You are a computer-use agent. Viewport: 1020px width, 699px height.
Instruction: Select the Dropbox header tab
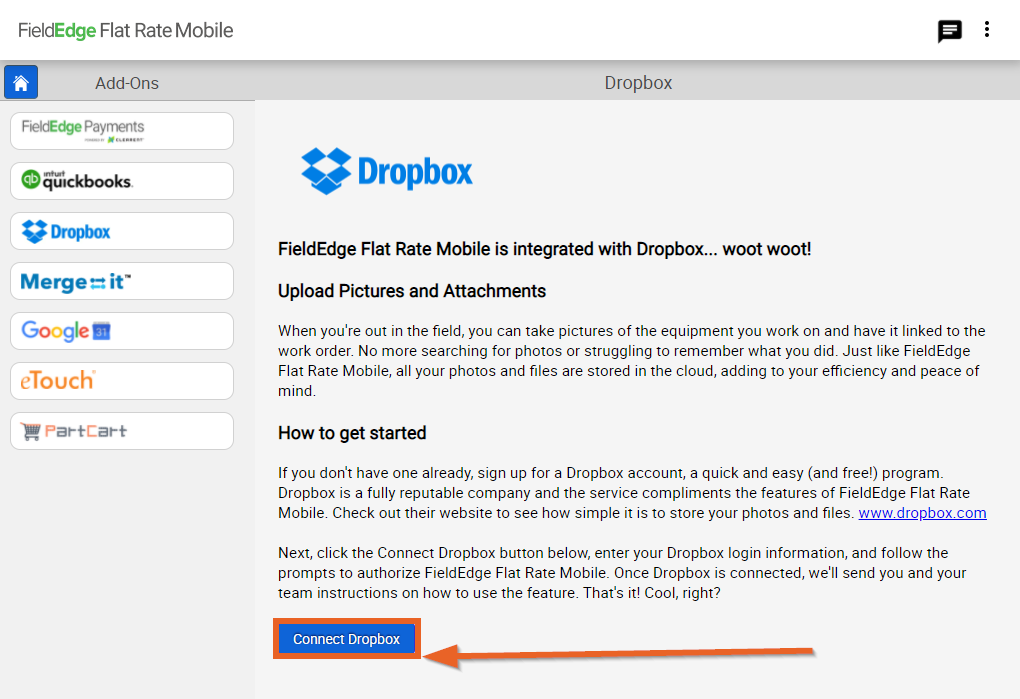click(x=638, y=83)
